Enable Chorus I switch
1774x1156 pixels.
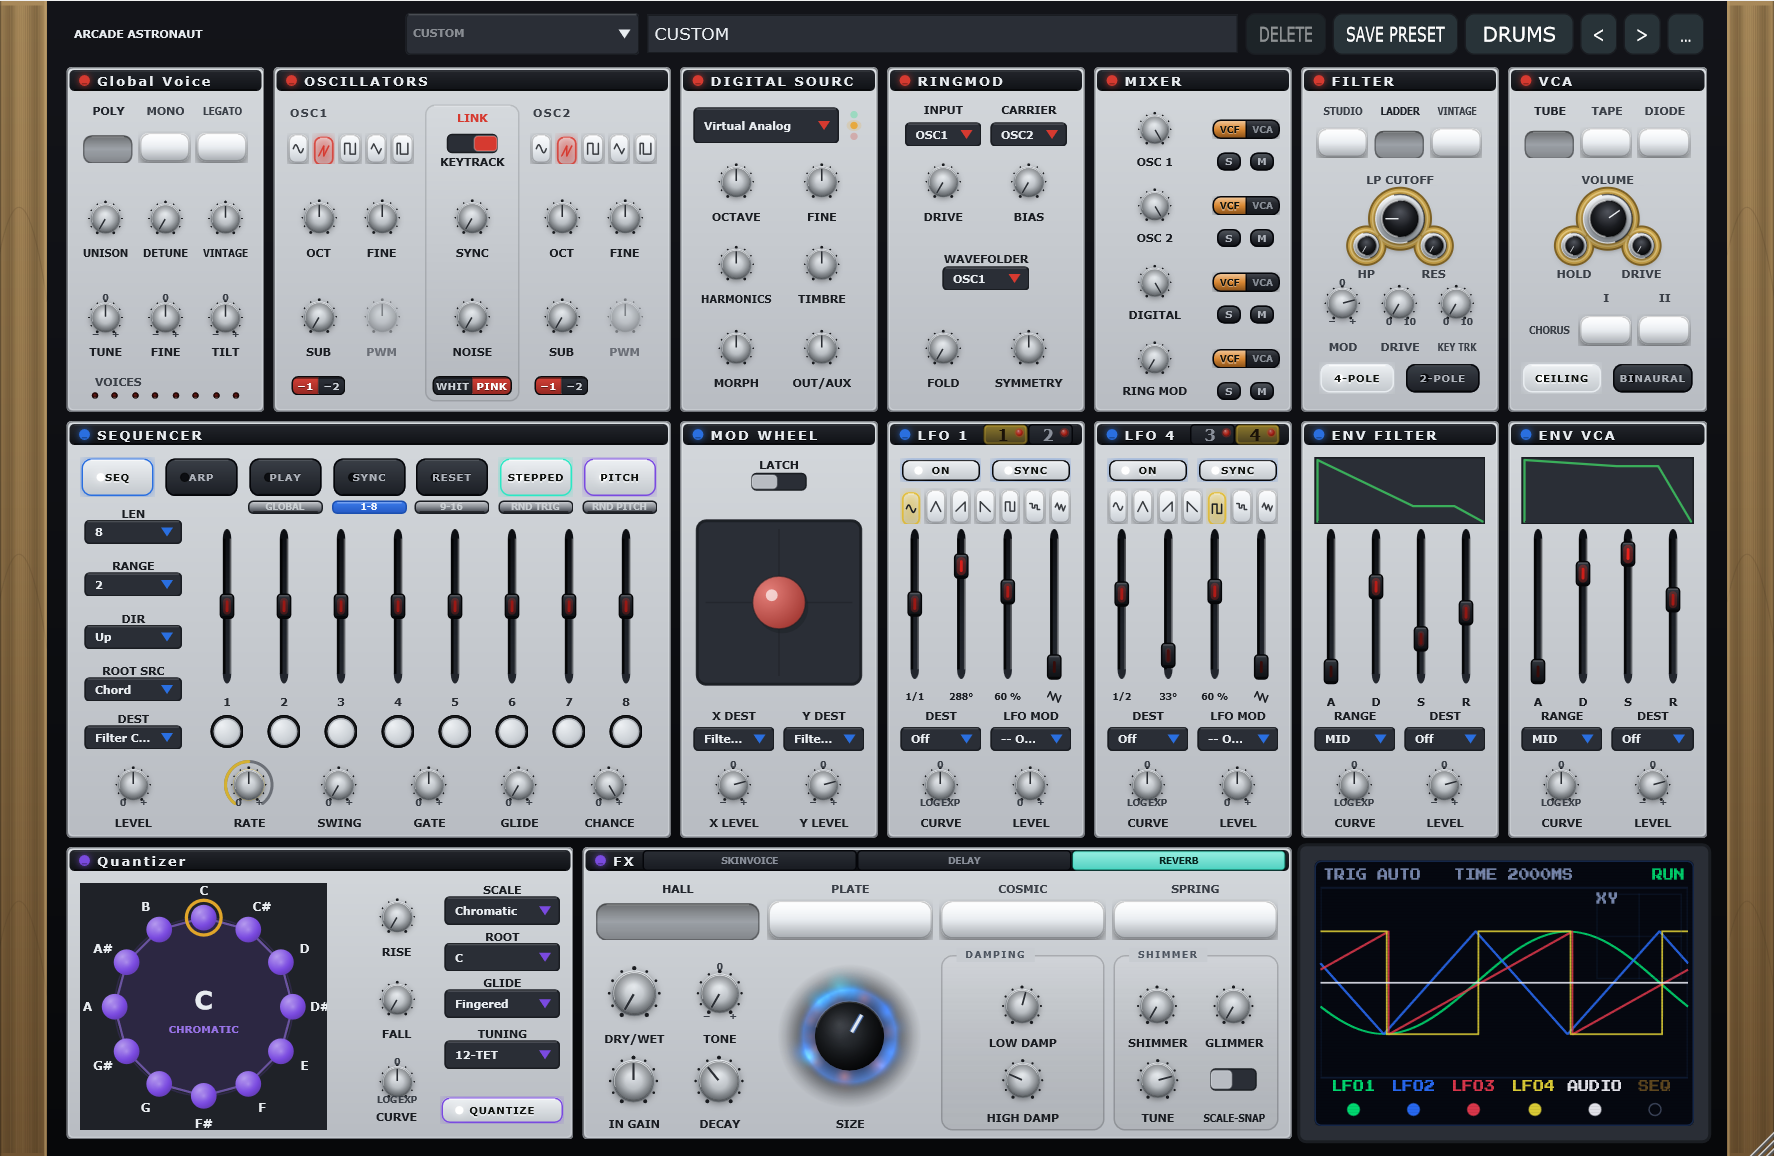click(1606, 329)
